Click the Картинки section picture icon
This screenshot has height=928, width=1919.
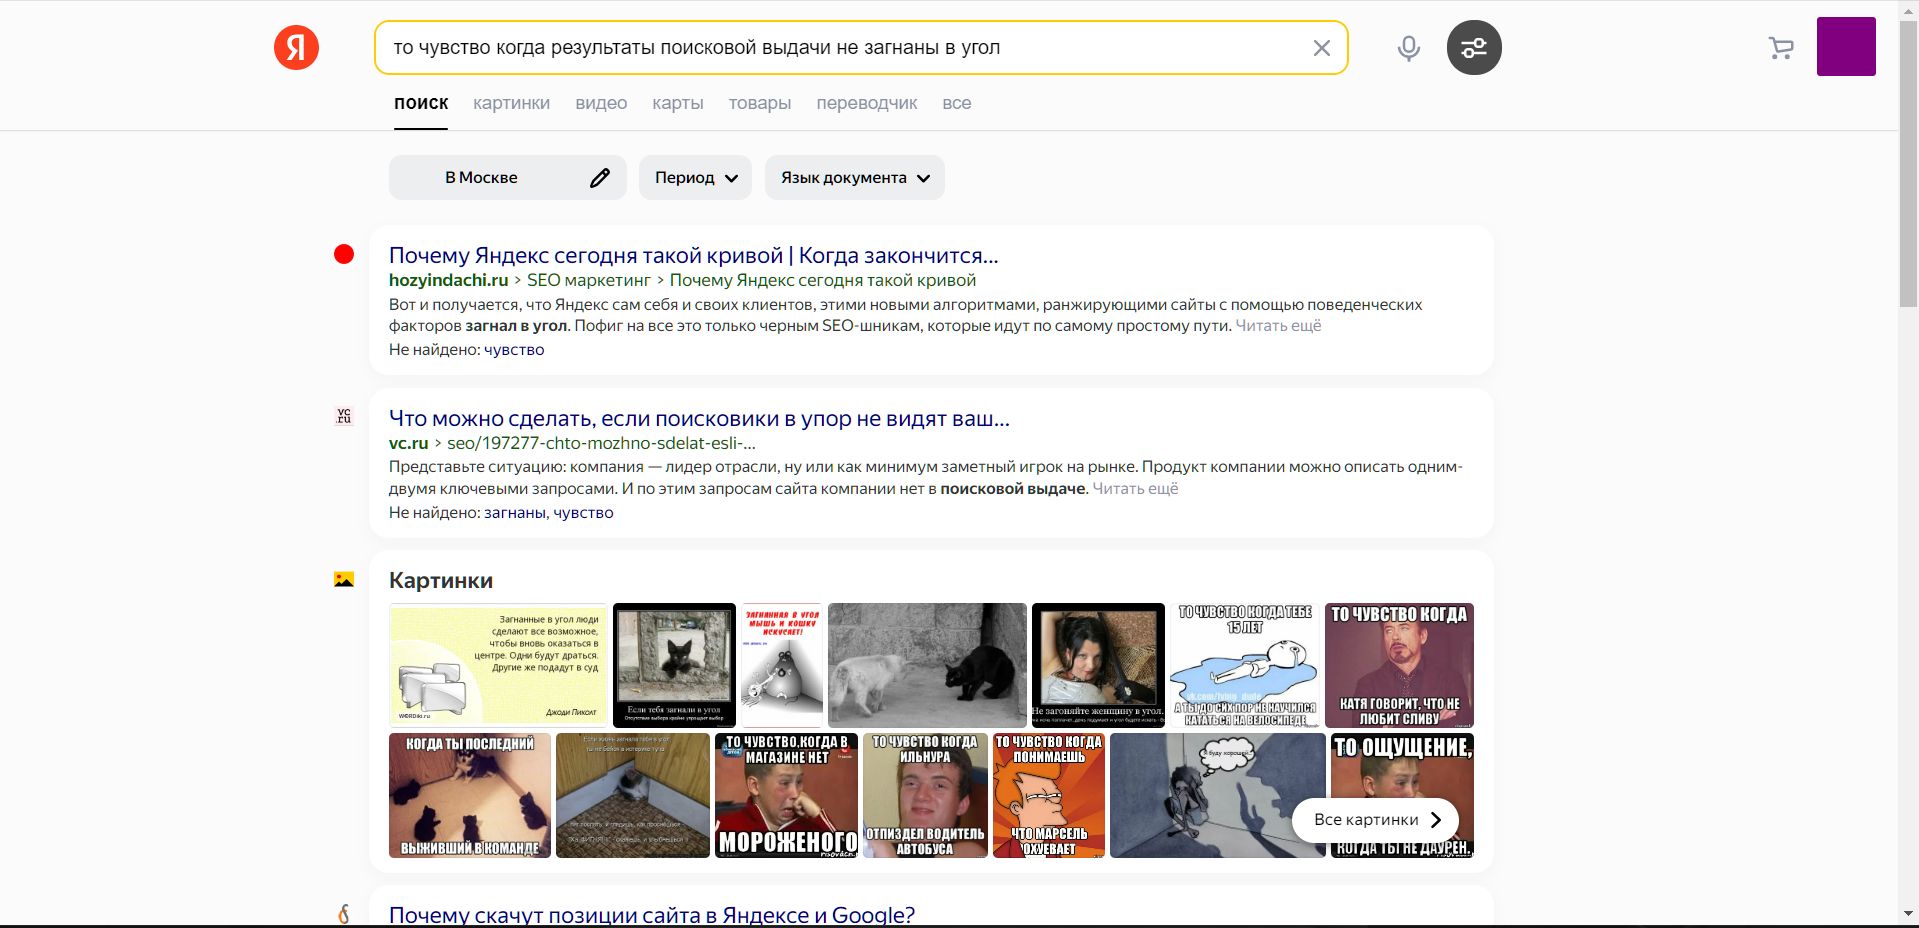coord(344,579)
